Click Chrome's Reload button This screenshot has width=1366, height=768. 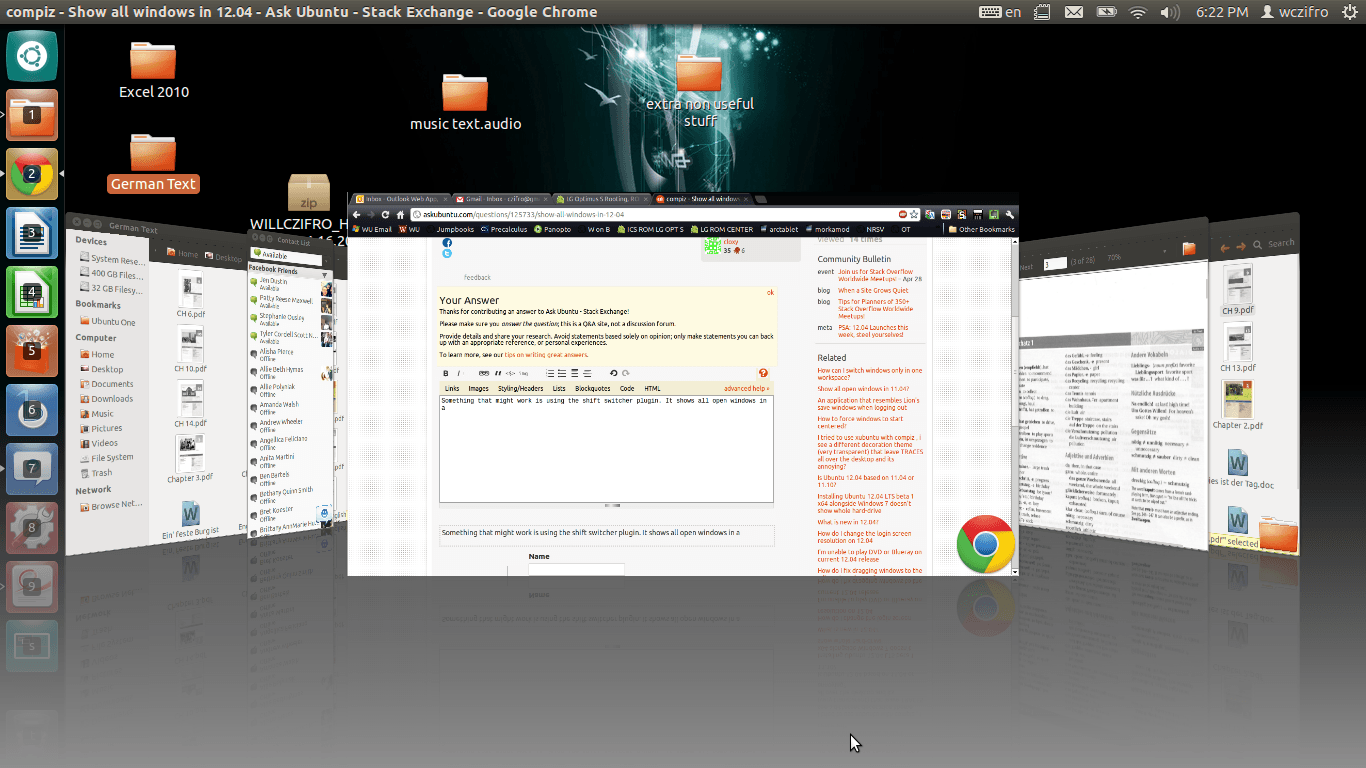pos(385,215)
